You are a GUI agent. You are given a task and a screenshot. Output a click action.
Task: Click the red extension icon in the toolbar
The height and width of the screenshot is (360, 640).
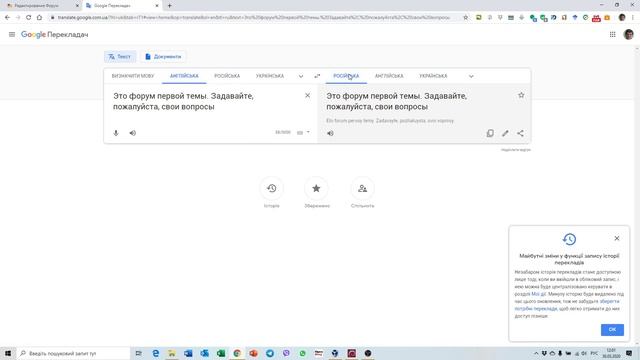tap(596, 18)
